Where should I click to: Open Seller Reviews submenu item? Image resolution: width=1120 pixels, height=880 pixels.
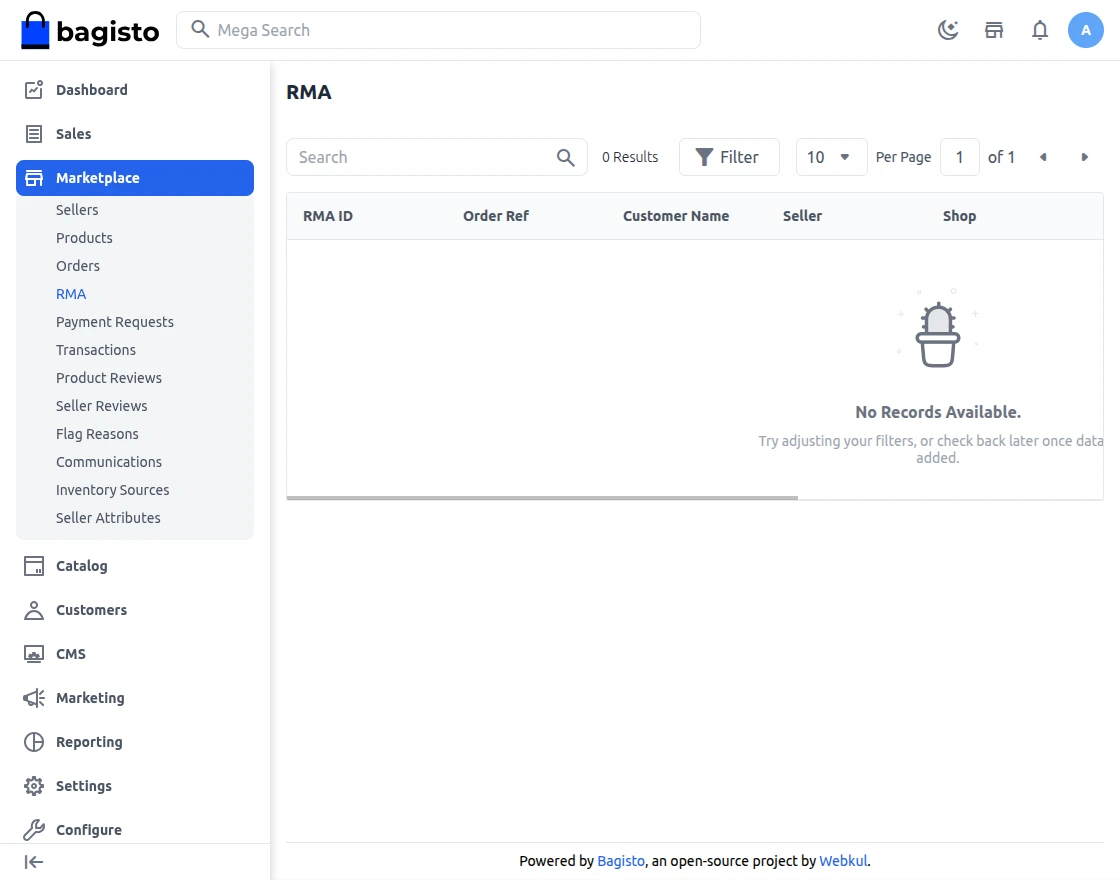101,406
